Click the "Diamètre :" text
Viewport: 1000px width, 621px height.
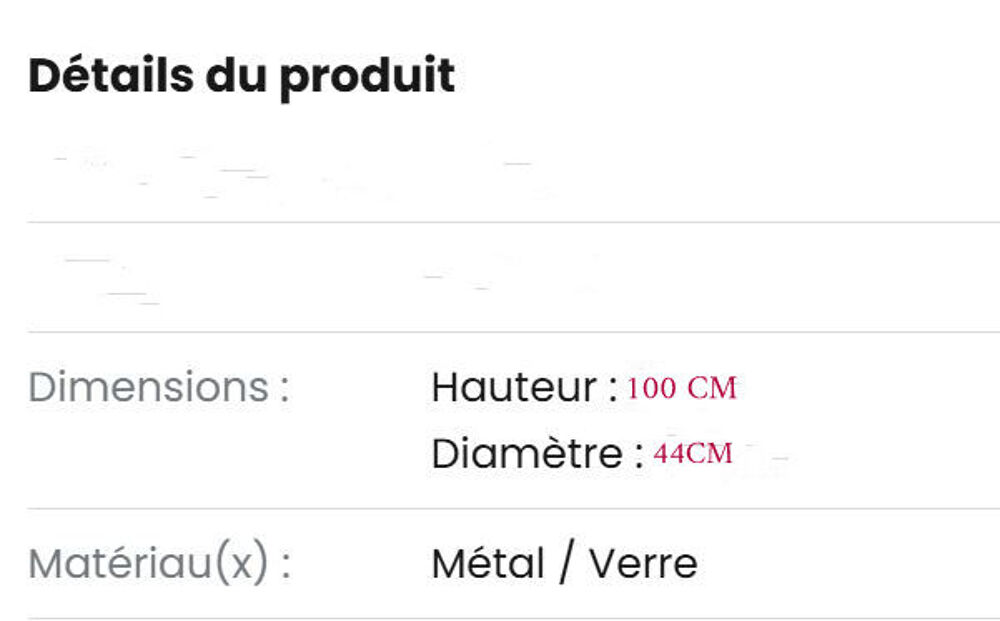pos(538,453)
